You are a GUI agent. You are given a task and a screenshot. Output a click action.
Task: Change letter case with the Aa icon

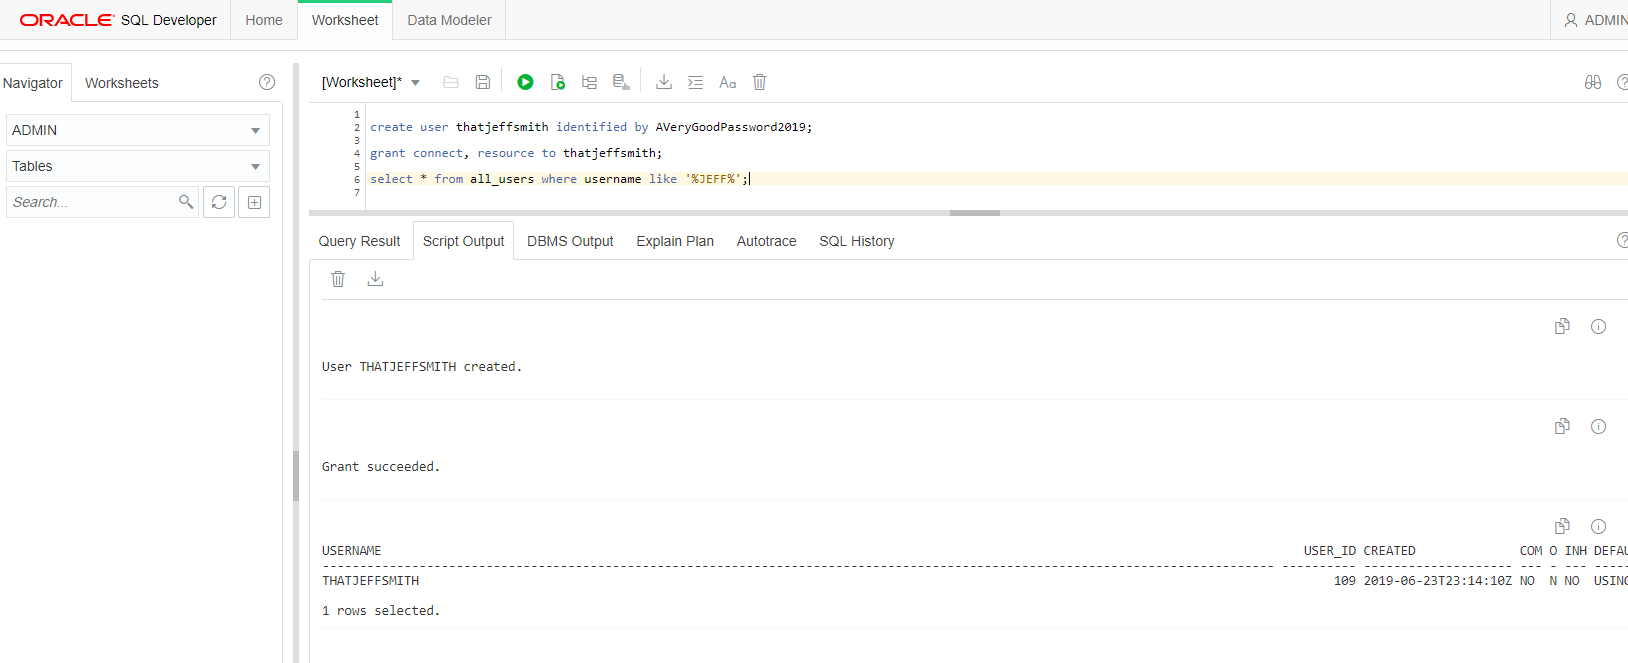727,82
